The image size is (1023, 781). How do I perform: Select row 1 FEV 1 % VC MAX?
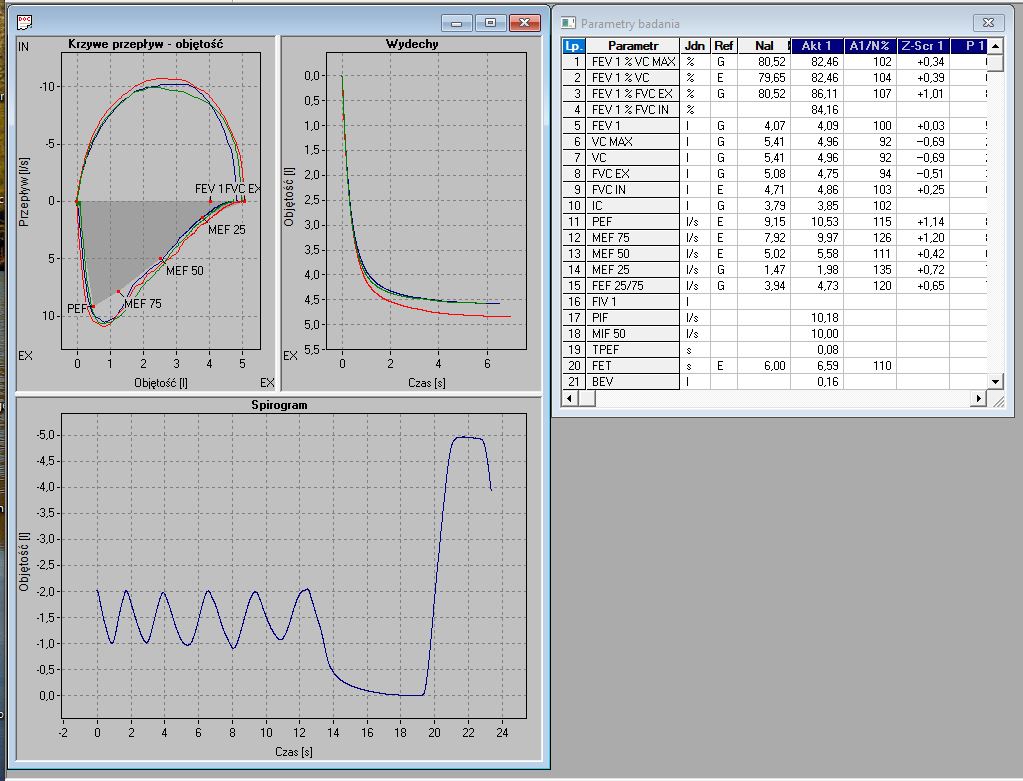point(774,62)
